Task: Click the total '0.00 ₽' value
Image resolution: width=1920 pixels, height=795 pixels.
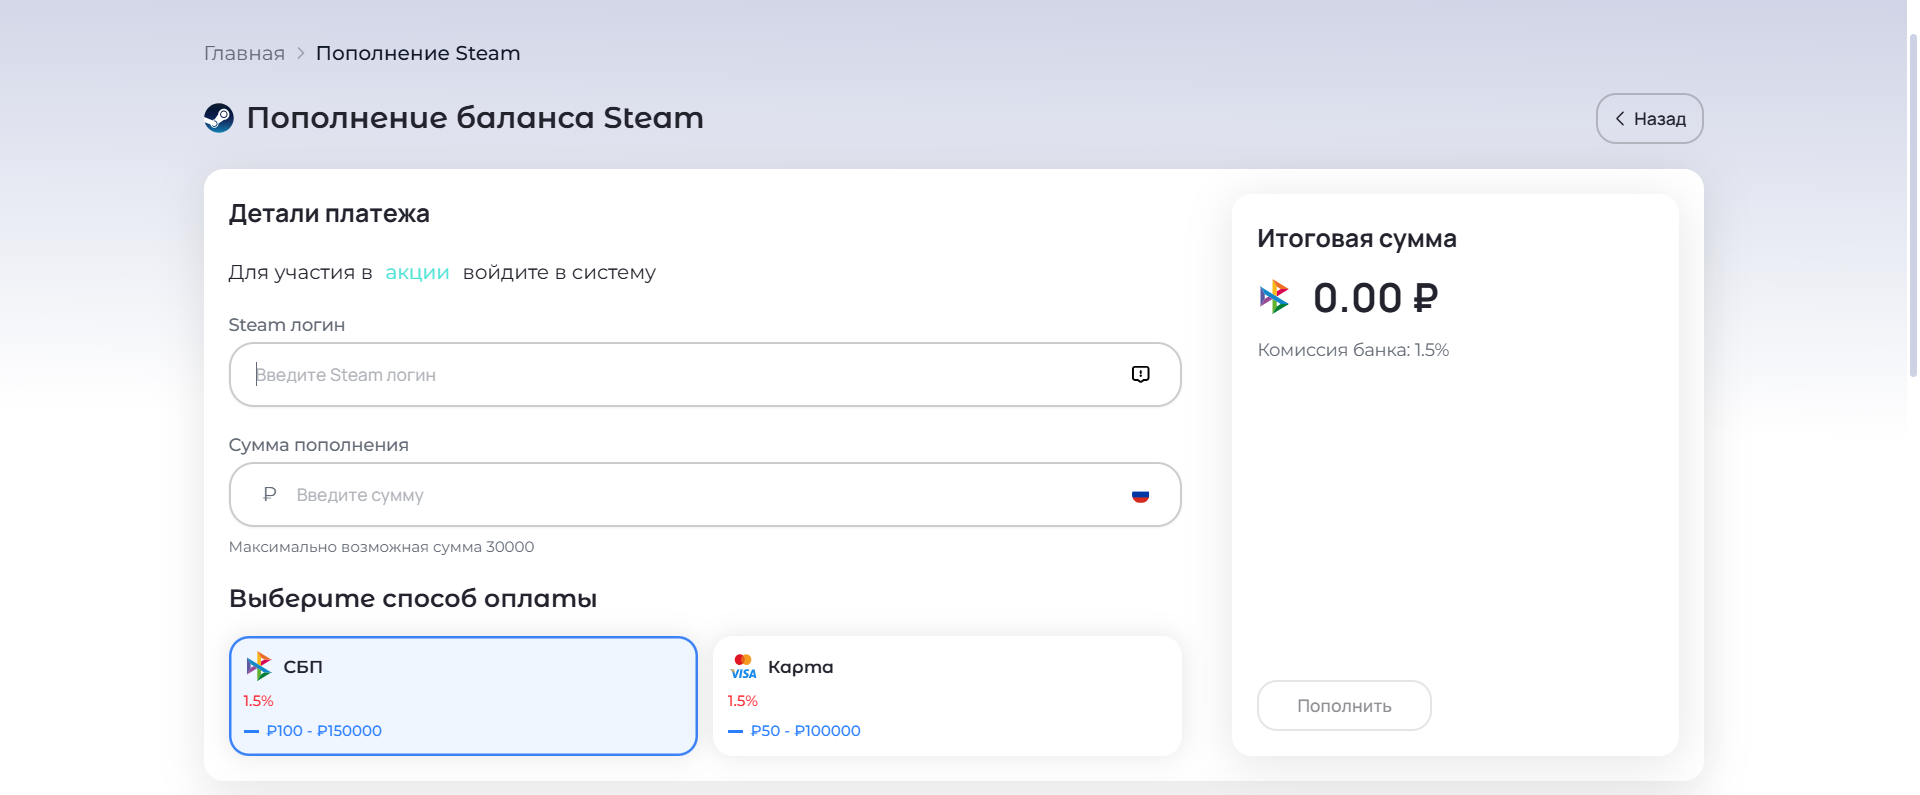Action: (x=1375, y=298)
